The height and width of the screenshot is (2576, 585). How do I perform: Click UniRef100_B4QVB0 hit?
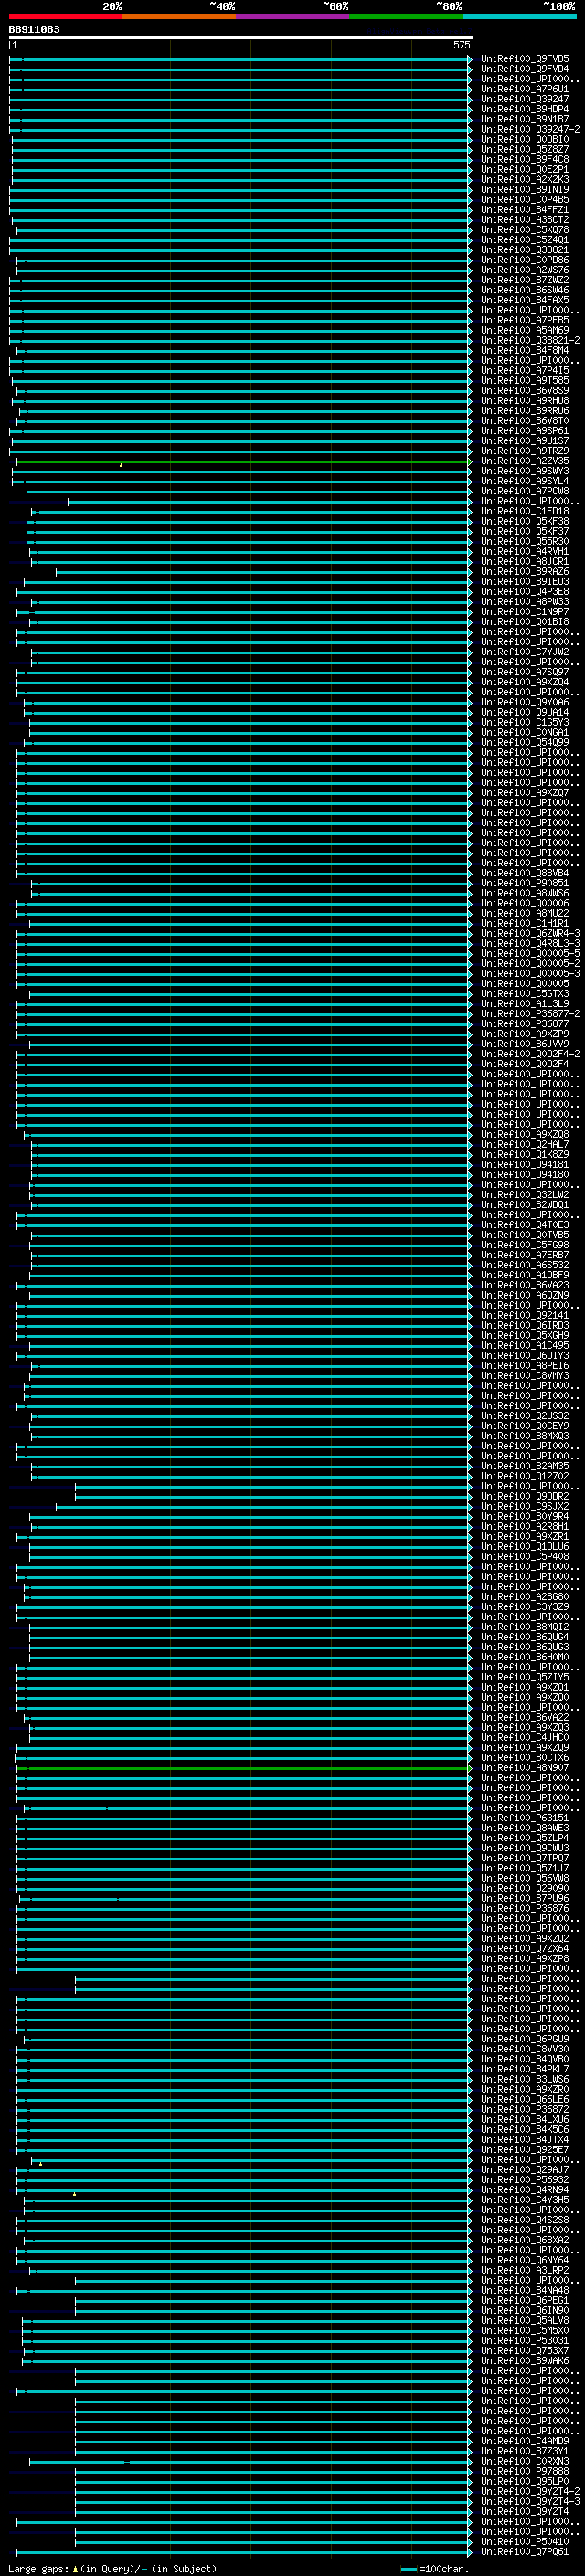(x=525, y=2059)
